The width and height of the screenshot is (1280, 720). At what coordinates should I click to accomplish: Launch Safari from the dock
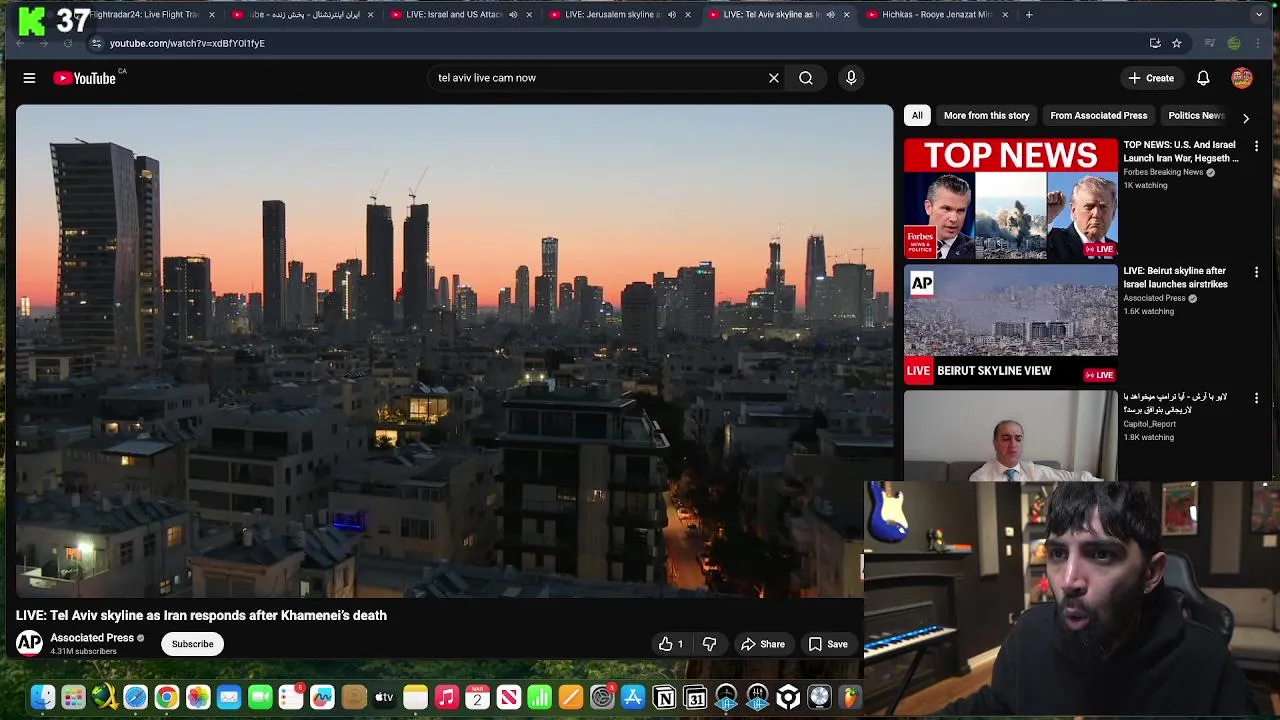coord(135,697)
